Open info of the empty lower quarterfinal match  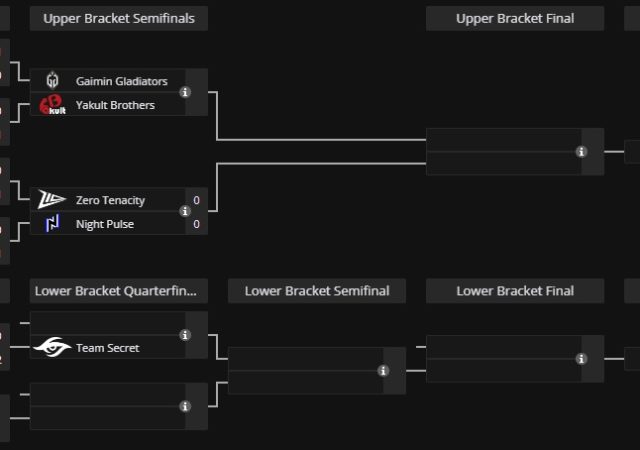185,407
